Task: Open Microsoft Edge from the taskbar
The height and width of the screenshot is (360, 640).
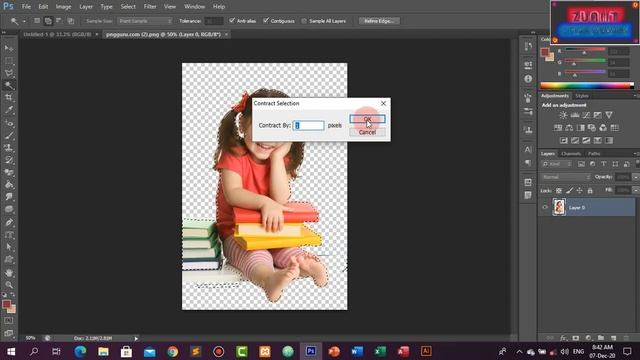Action: point(80,351)
